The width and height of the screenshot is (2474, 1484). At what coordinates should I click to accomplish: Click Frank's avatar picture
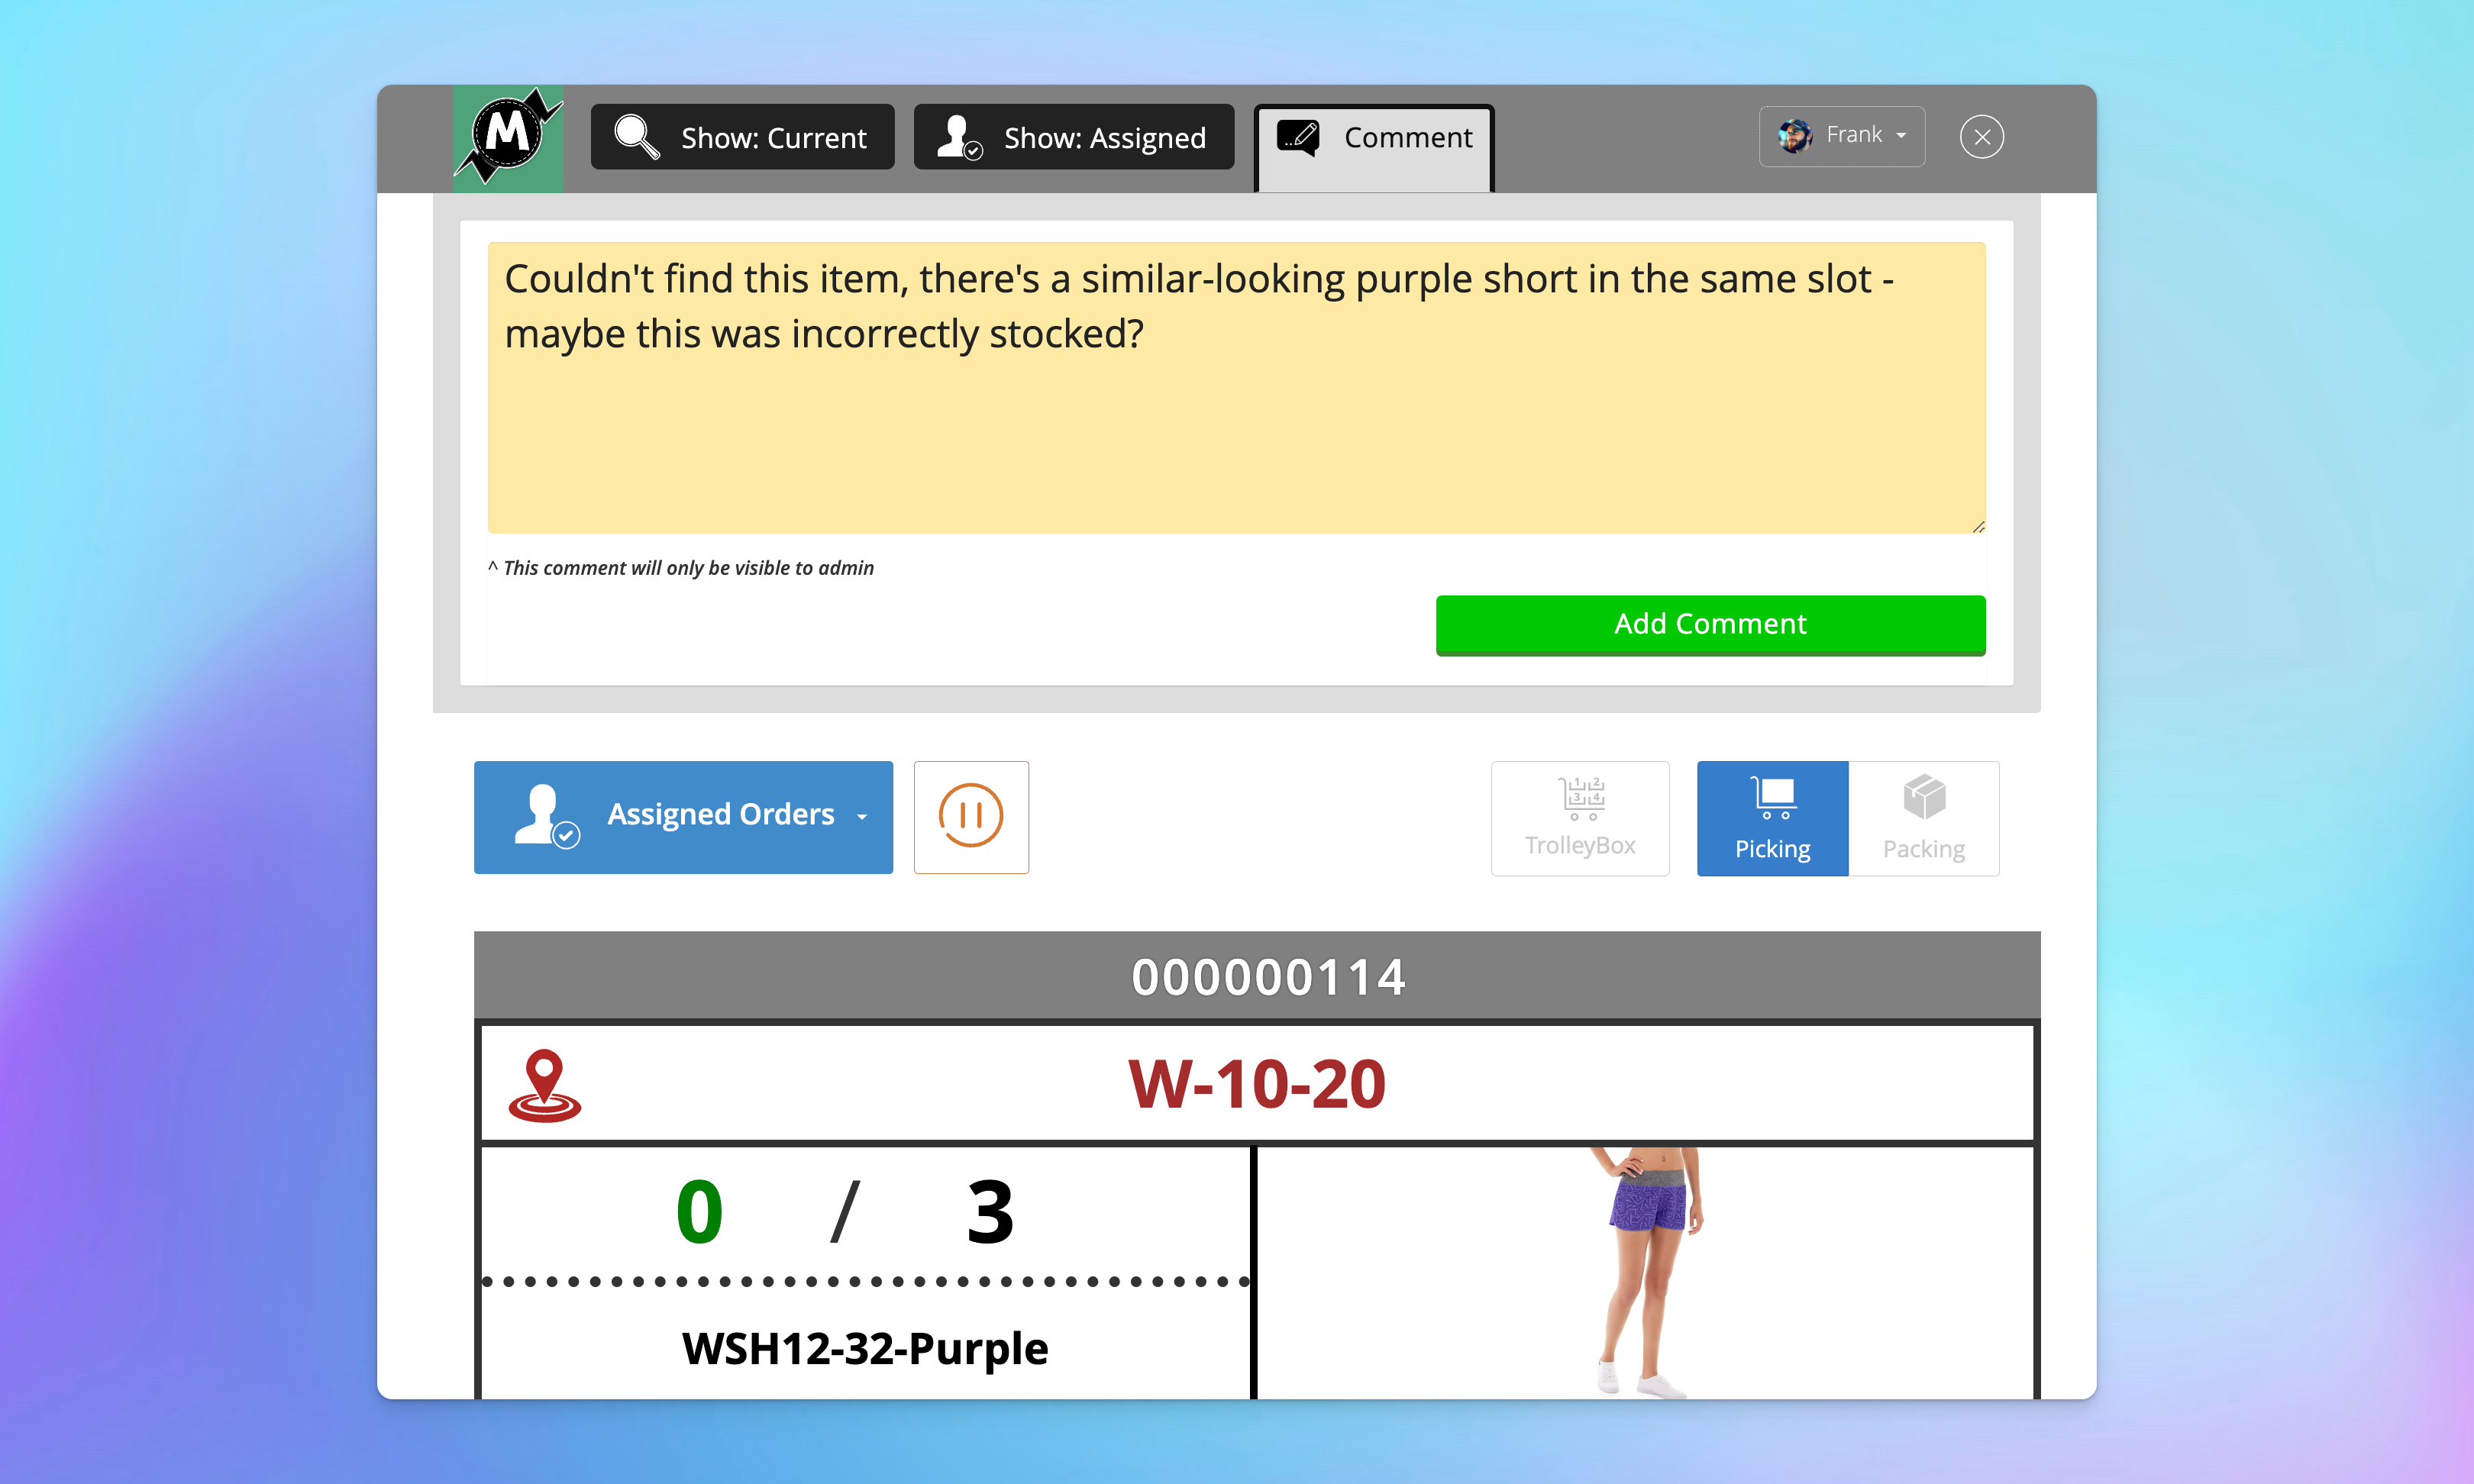pyautogui.click(x=1795, y=135)
